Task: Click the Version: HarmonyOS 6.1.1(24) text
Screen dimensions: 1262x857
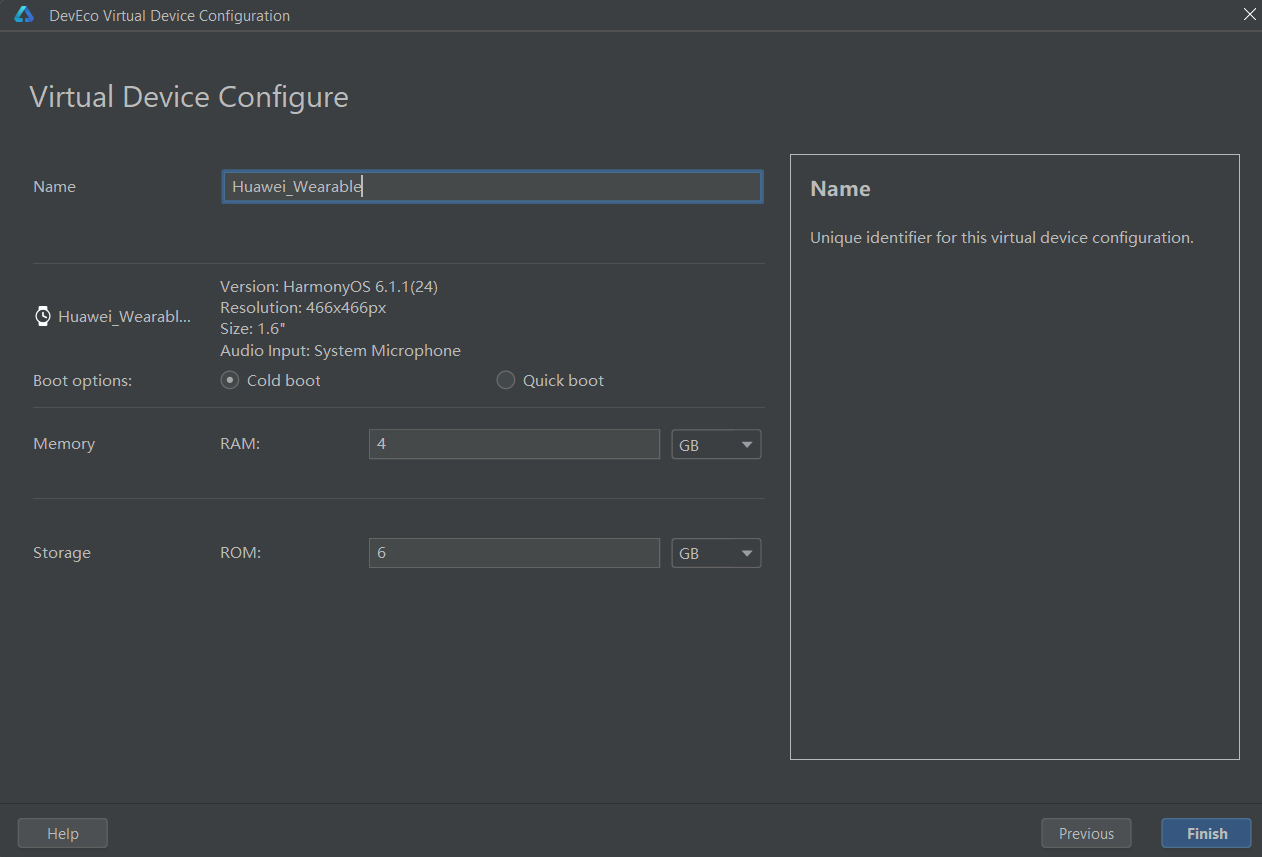Action: tap(329, 287)
